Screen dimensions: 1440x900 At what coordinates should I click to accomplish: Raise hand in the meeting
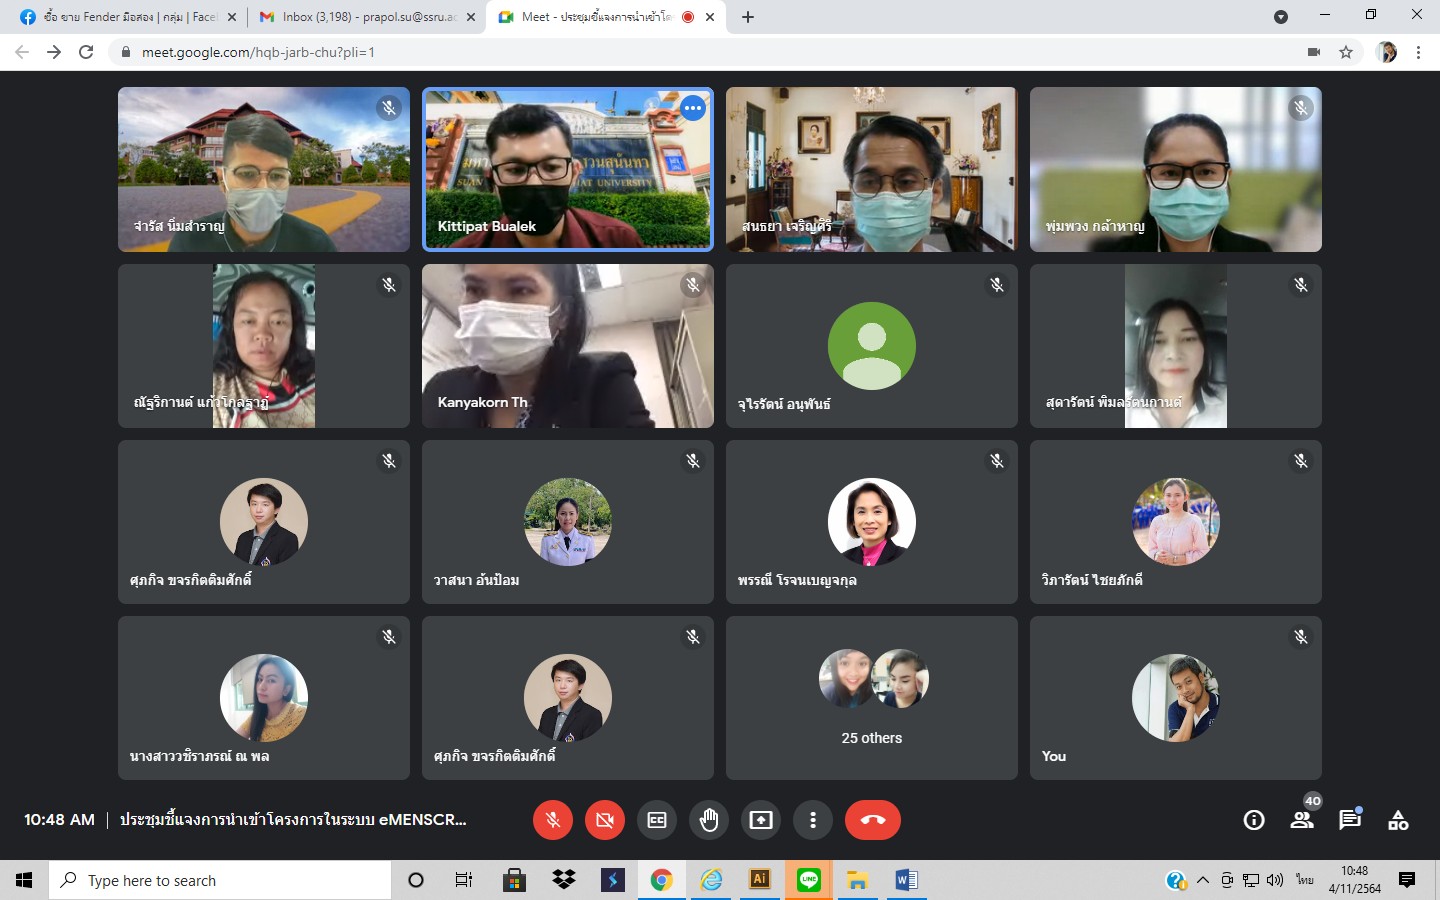click(709, 820)
